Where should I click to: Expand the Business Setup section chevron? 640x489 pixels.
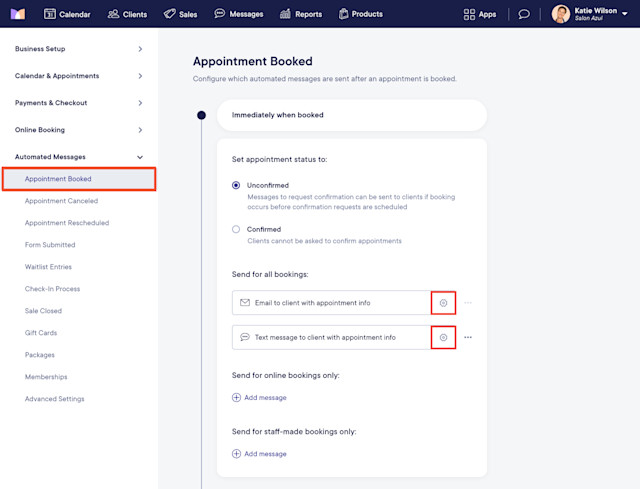pyautogui.click(x=140, y=49)
